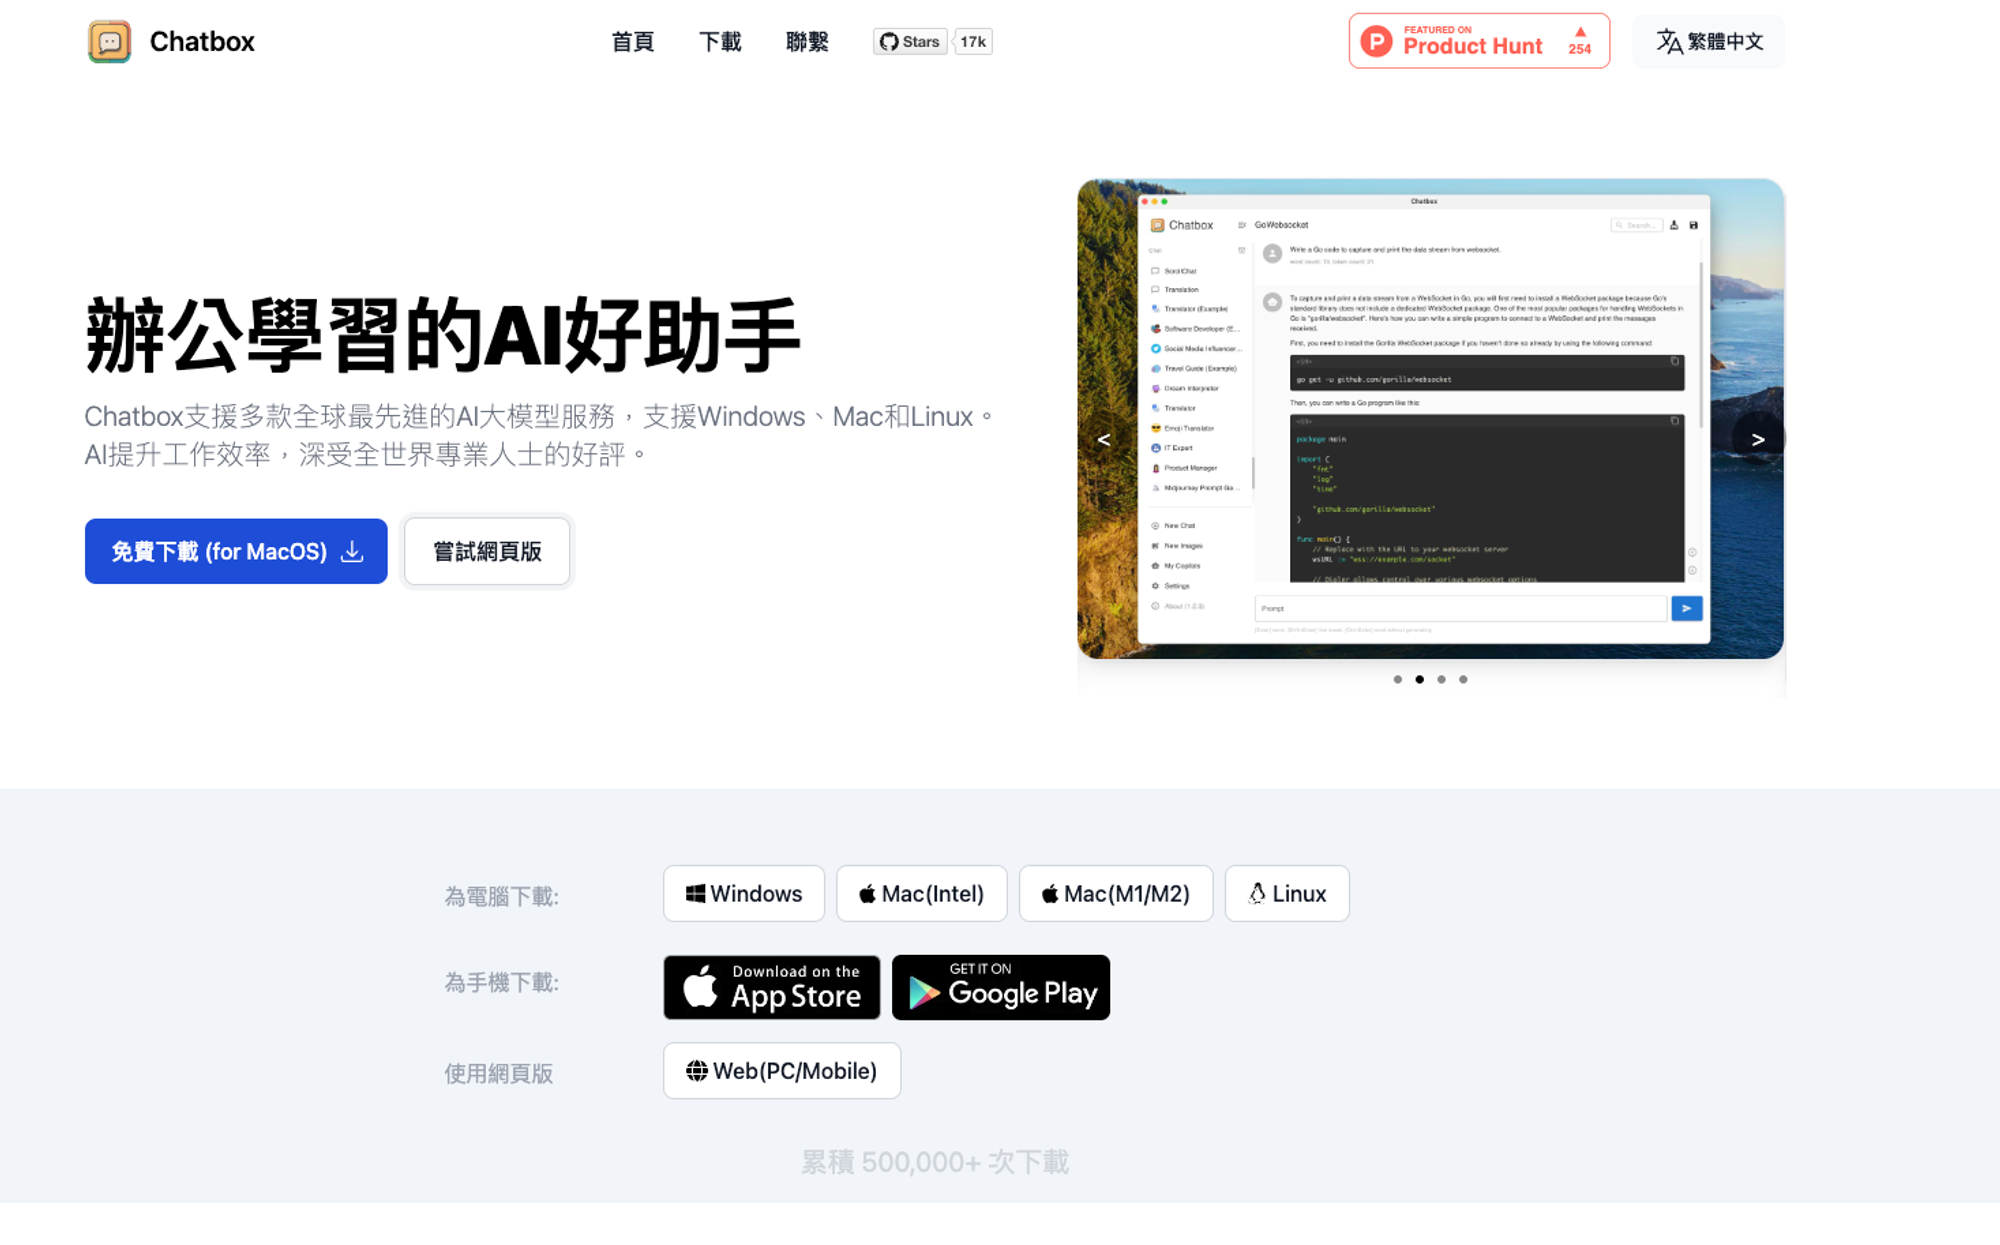
Task: Open 聯繫 navigation item
Action: point(807,41)
